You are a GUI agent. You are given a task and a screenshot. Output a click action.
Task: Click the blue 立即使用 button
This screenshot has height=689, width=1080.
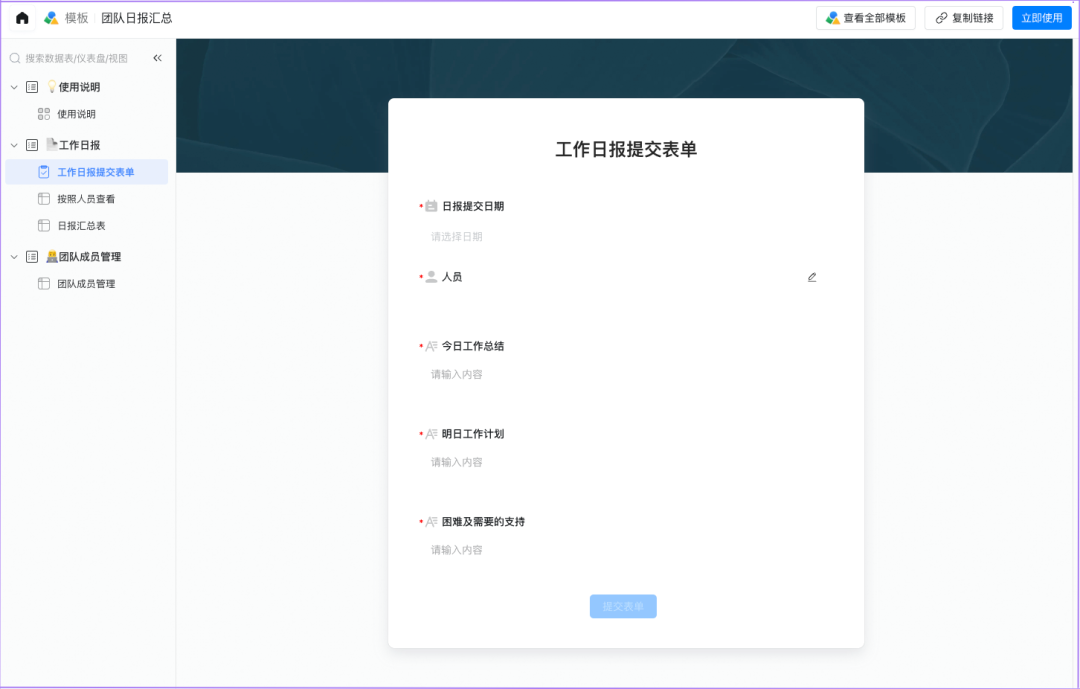click(1041, 18)
